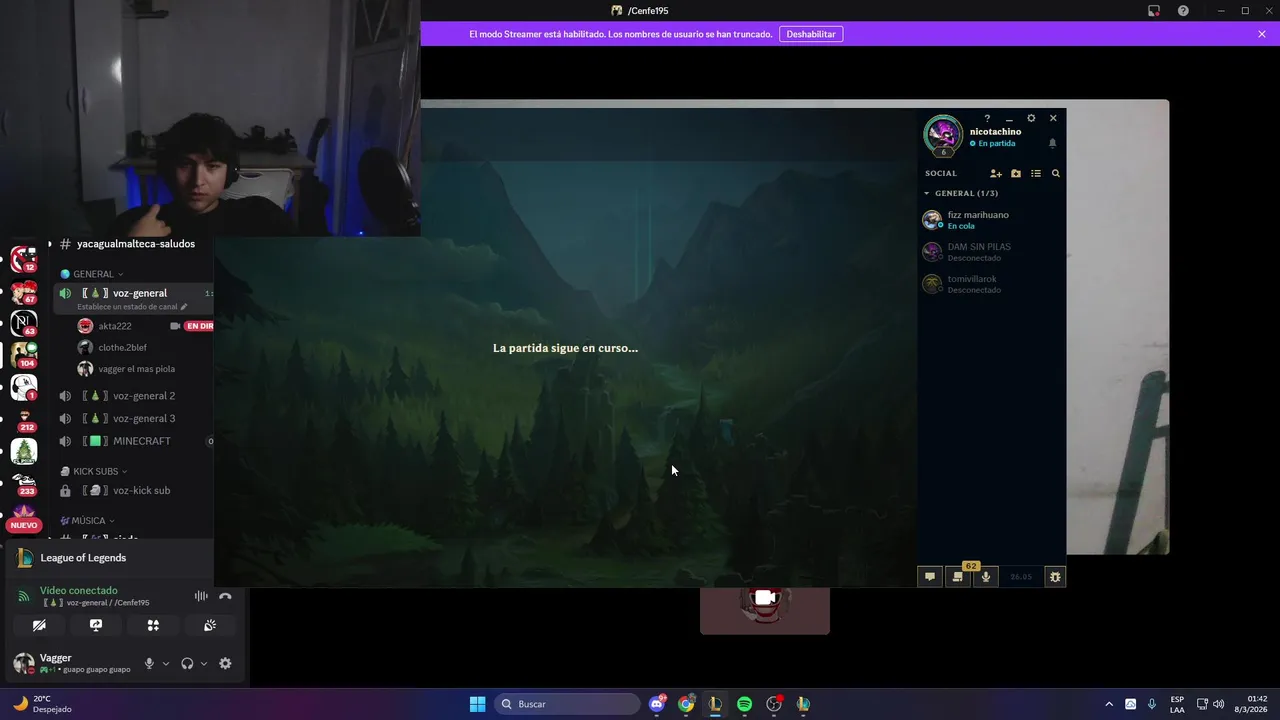Open the League chat bubble button
Screen dimensions: 1280x720
click(x=930, y=576)
